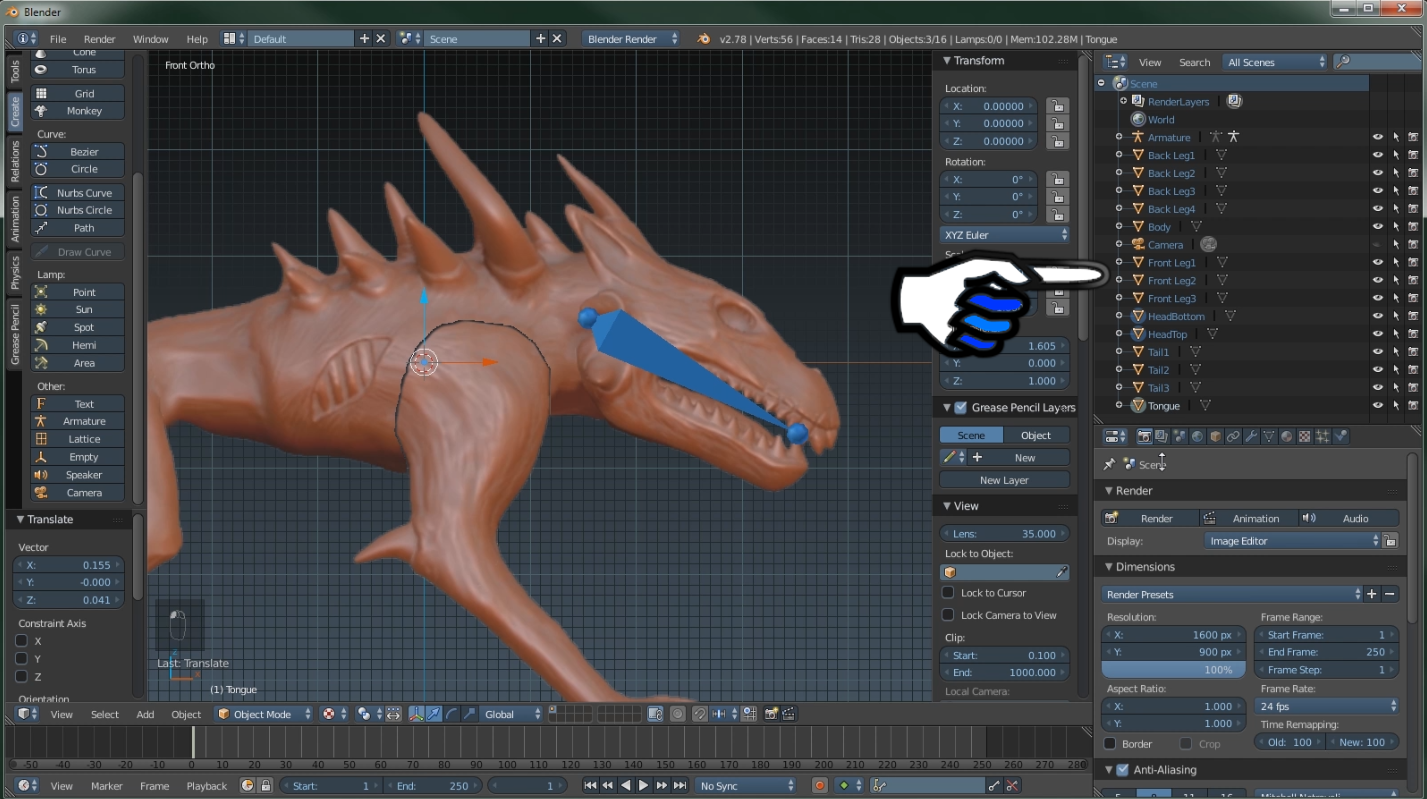Screen dimensions: 1427x799
Task: Enable the Border render checkbox
Action: (x=1110, y=744)
